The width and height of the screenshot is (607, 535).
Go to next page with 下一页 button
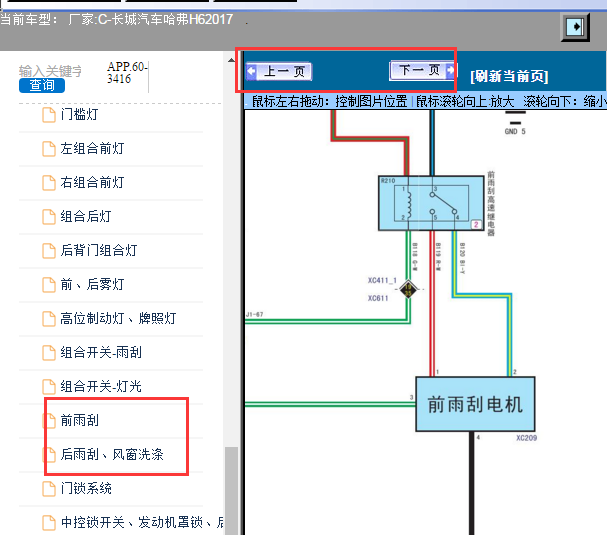[423, 70]
